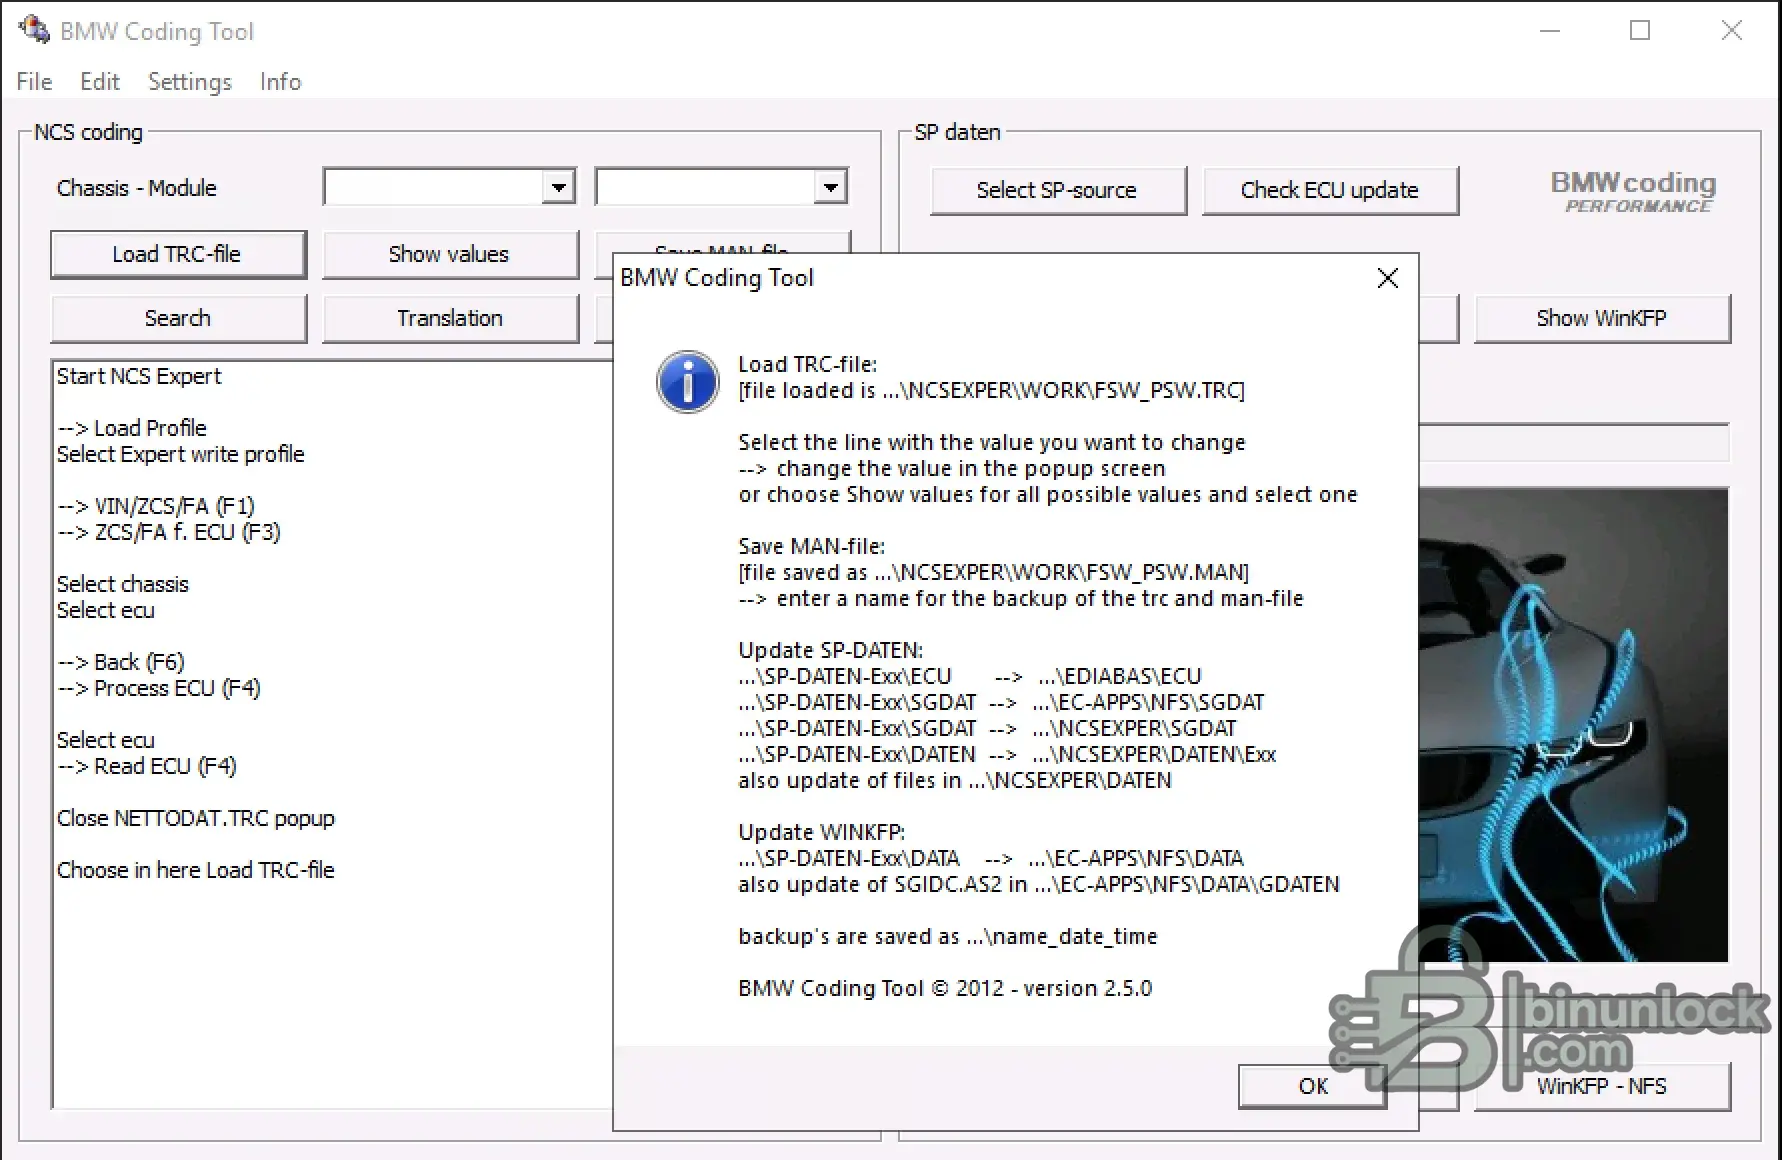Image resolution: width=1782 pixels, height=1160 pixels.
Task: Click the BMW car image thumbnail
Action: (1573, 724)
